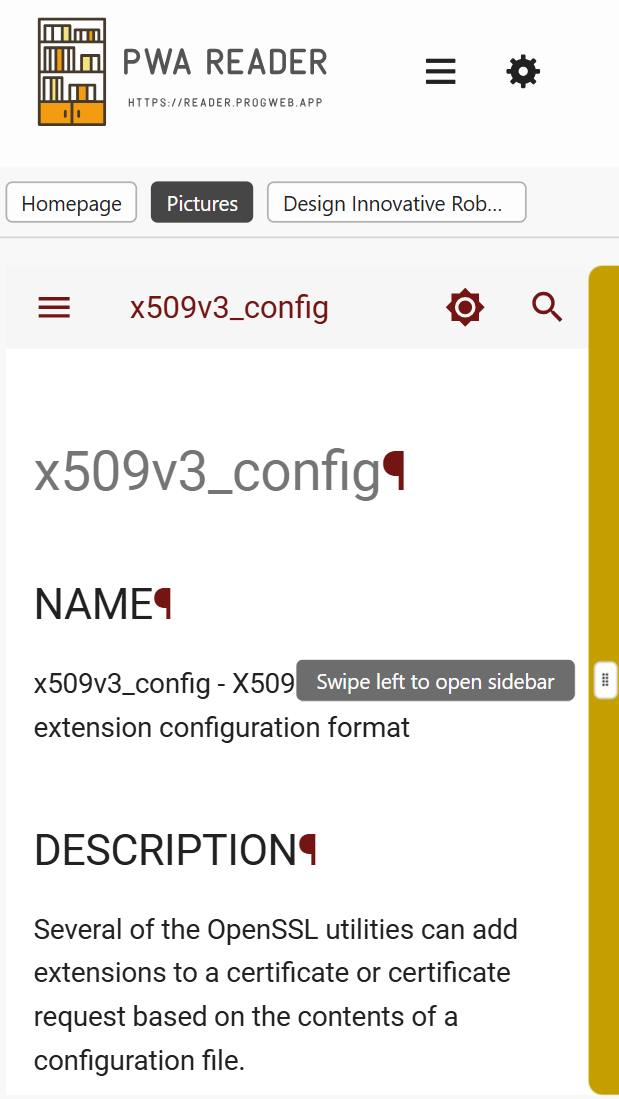The height and width of the screenshot is (1099, 619).
Task: Click the NAME section heading text
Action: pyautogui.click(x=92, y=604)
